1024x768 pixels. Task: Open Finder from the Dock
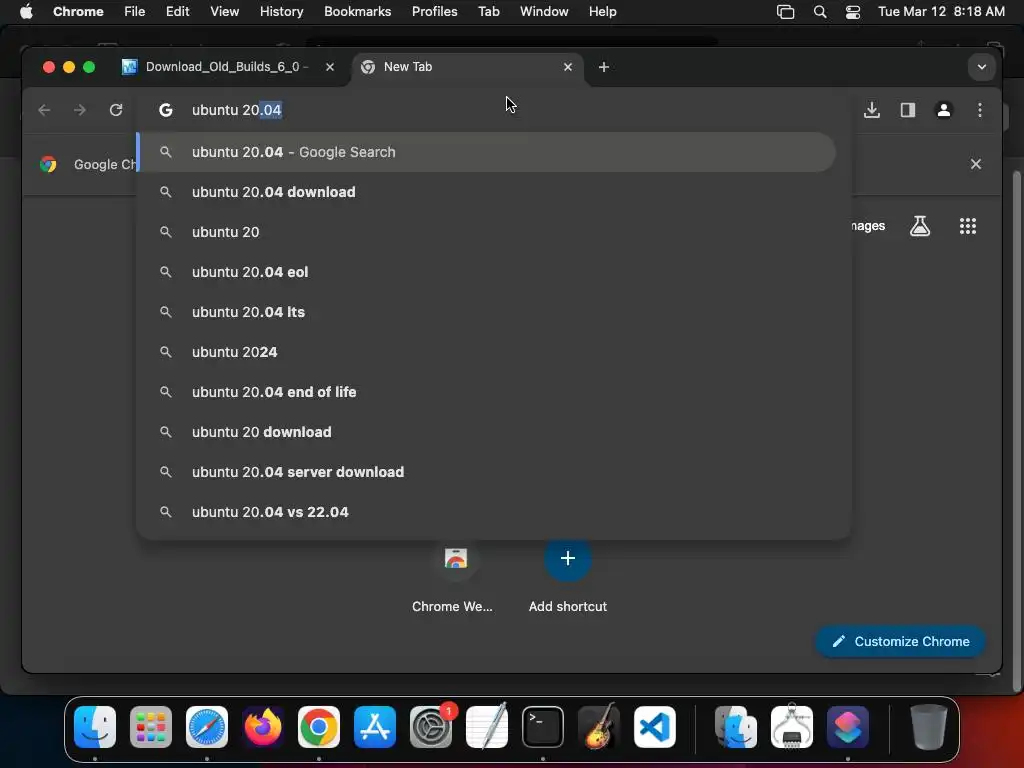tap(95, 727)
